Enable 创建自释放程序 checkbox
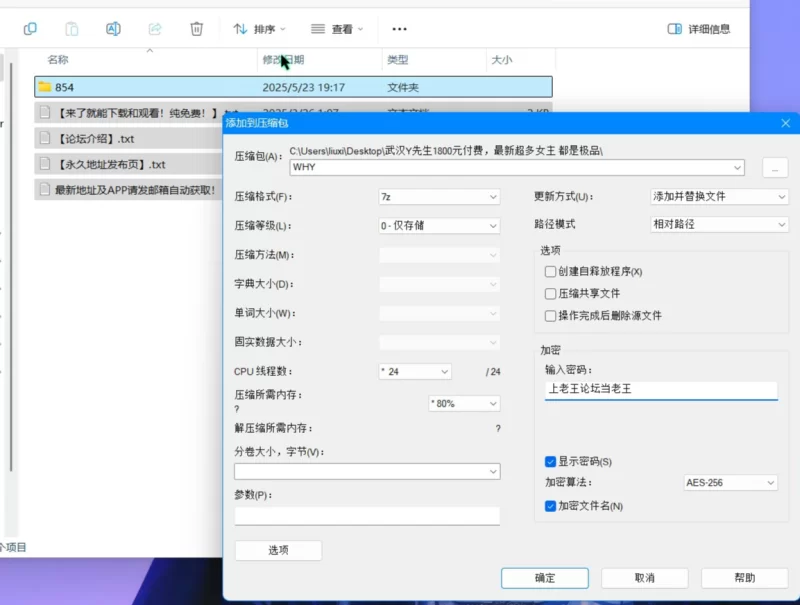This screenshot has height=605, width=800. pos(550,271)
